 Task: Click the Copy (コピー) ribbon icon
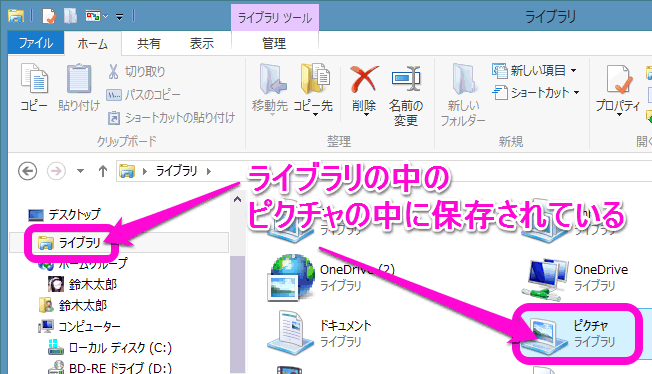coord(34,79)
